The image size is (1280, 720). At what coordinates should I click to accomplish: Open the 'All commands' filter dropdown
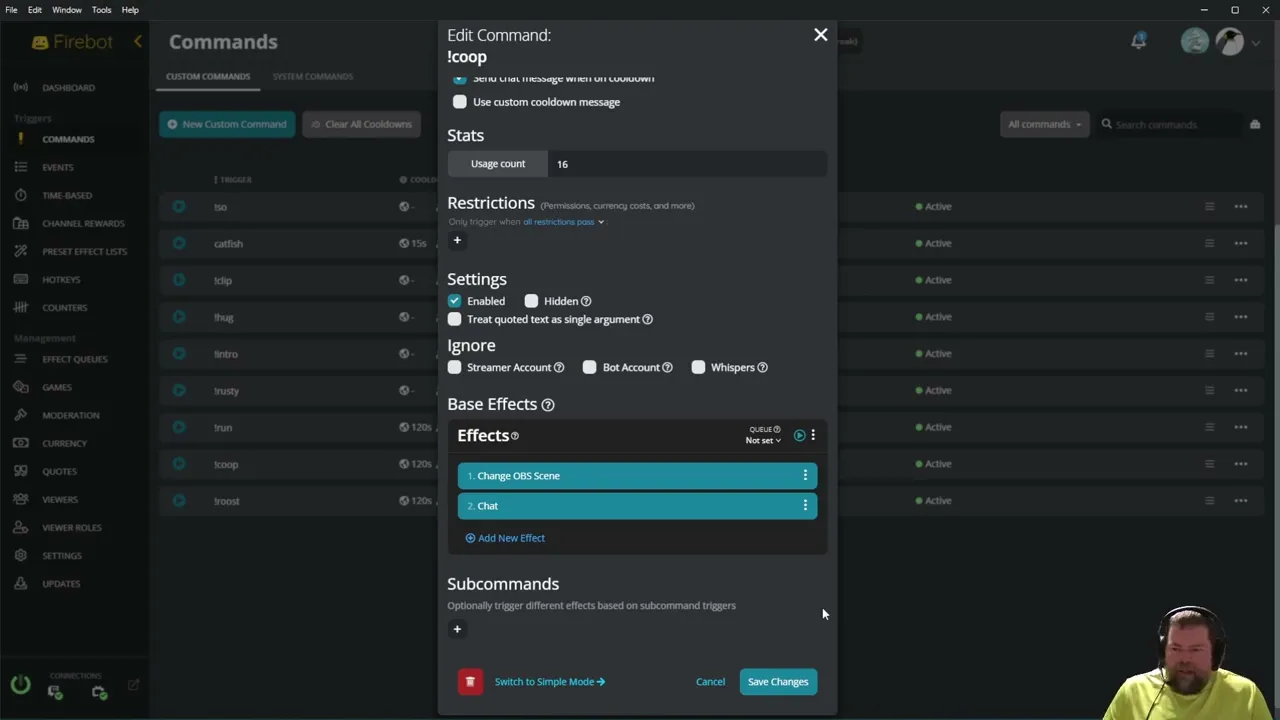1044,124
